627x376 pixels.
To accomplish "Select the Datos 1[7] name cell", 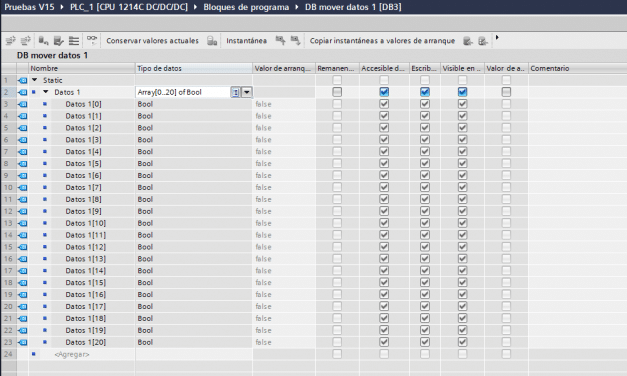I will pyautogui.click(x=83, y=188).
